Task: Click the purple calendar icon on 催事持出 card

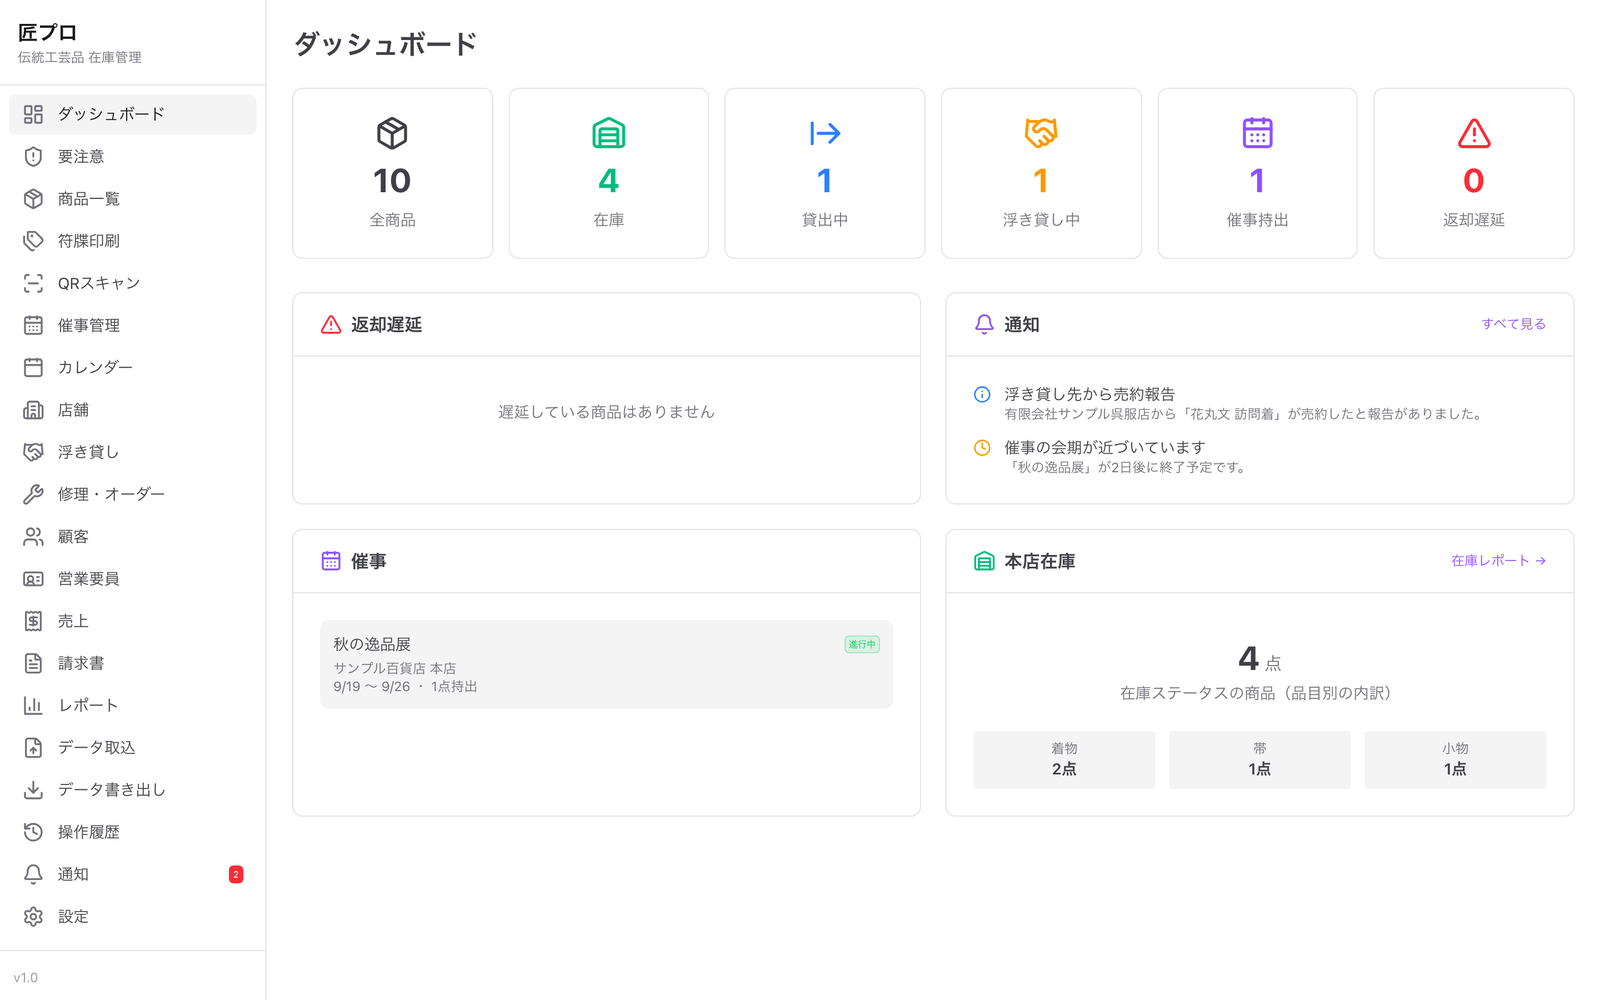Action: 1257,133
